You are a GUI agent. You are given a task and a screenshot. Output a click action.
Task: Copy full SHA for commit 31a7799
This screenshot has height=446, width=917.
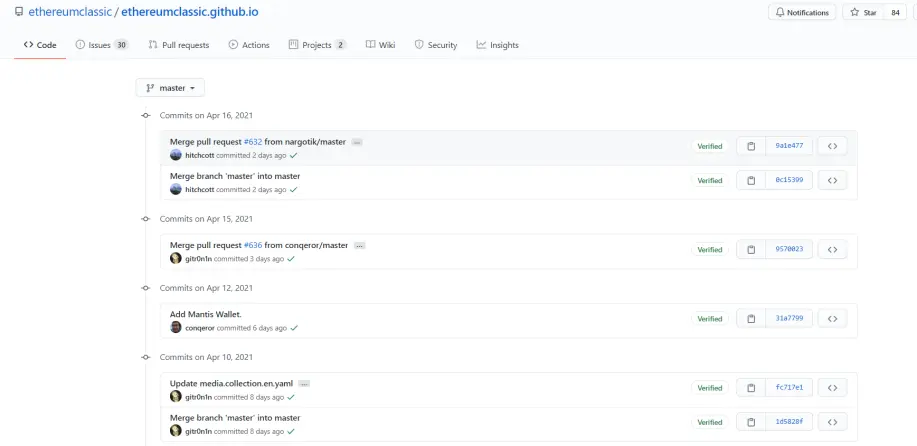[751, 319]
